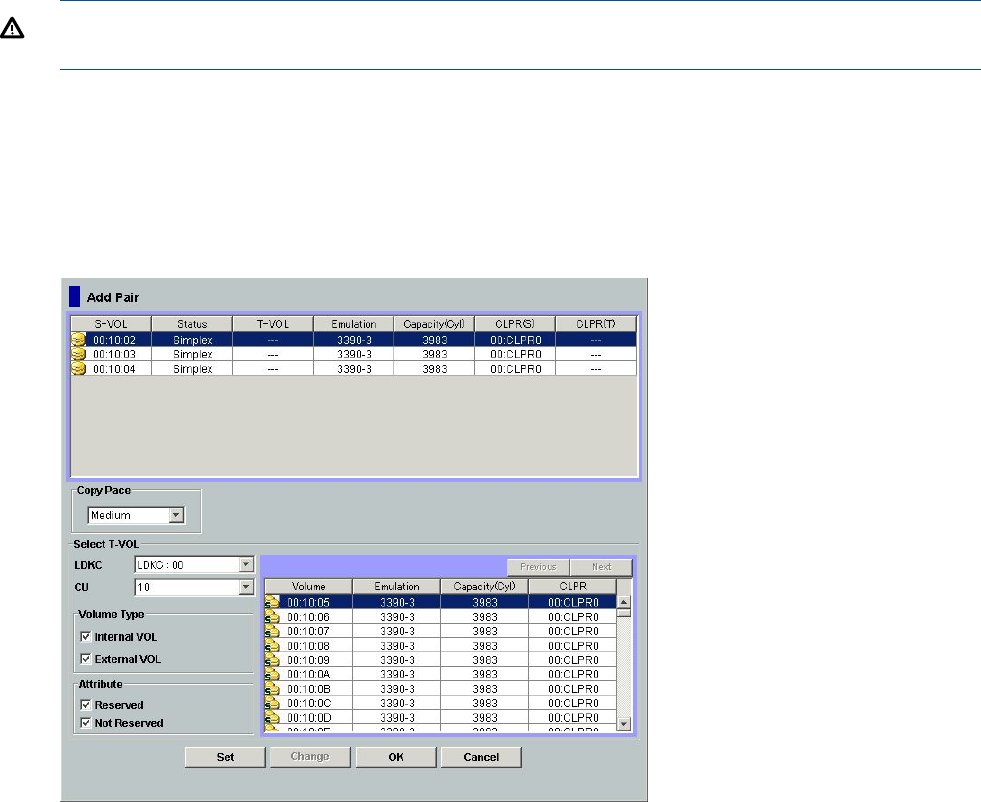Viewport: 981px width, 802px height.
Task: Click the icon of T-VOL 00:10:05
Action: pyautogui.click(x=272, y=602)
